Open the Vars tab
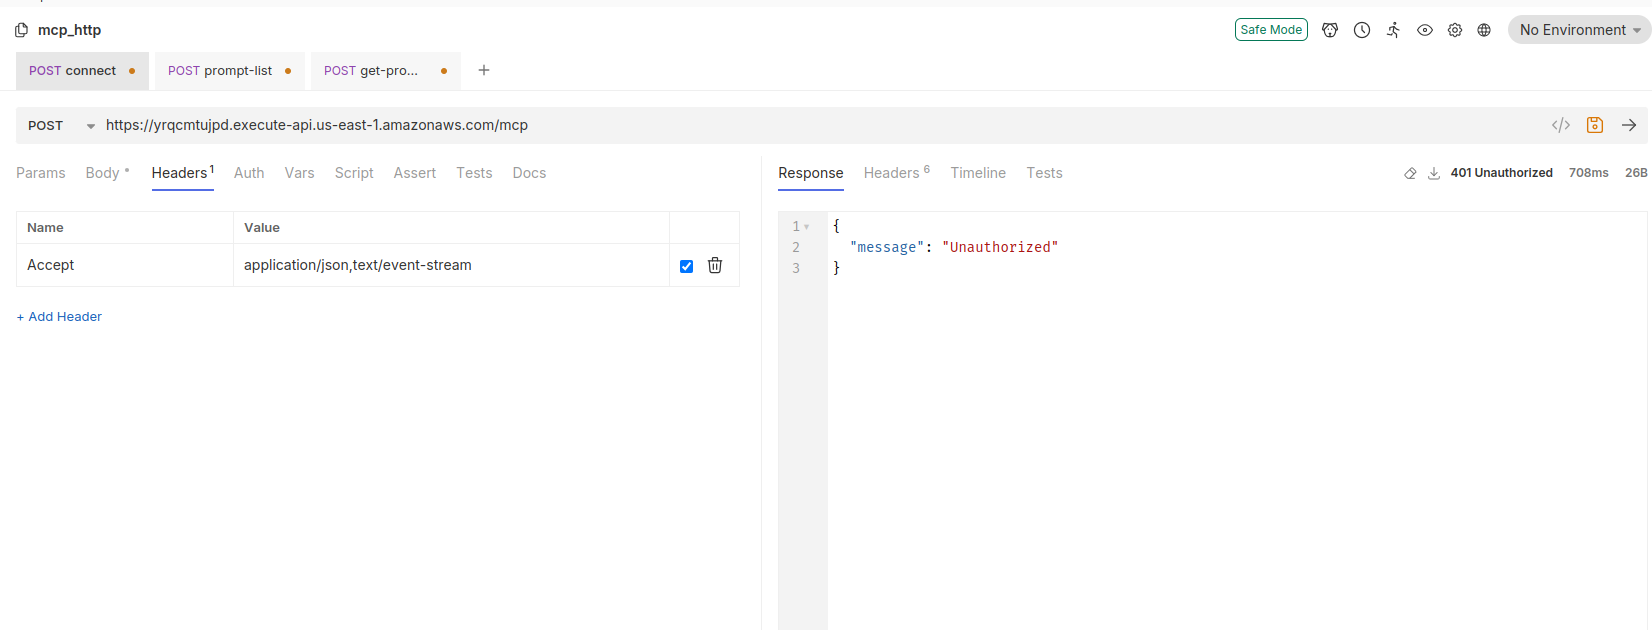The height and width of the screenshot is (630, 1652). [x=299, y=173]
